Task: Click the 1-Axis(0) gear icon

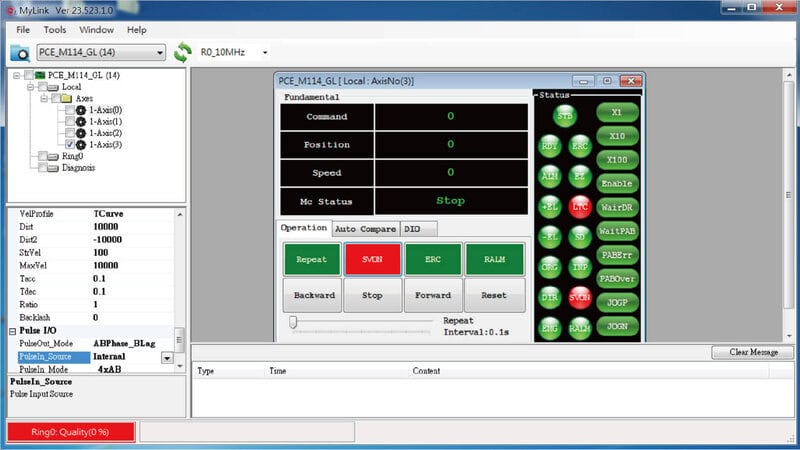Action: pyautogui.click(x=81, y=110)
